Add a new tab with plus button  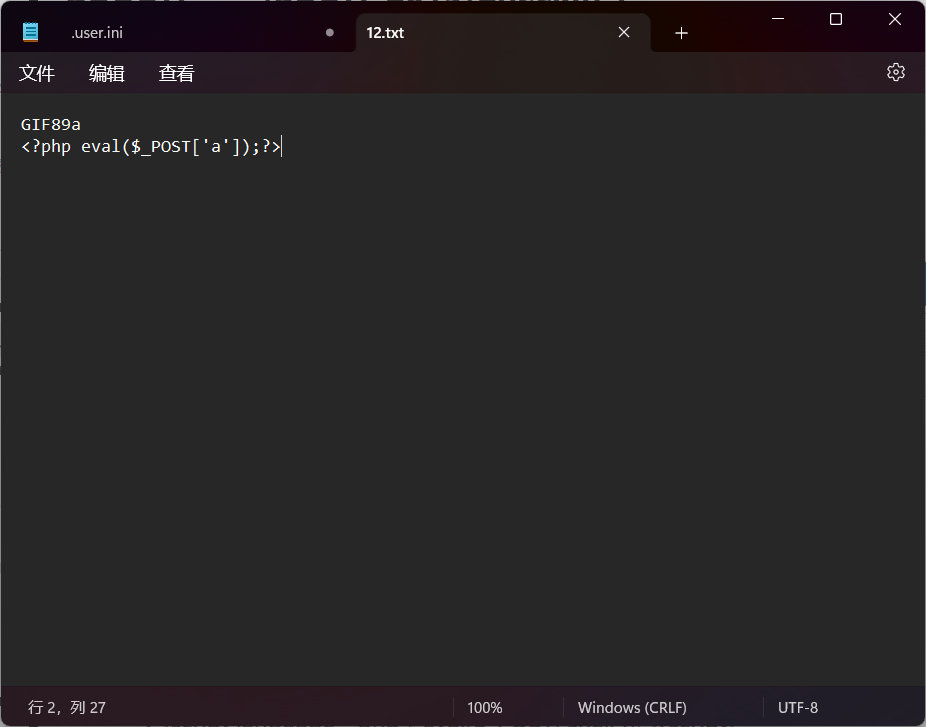(681, 33)
